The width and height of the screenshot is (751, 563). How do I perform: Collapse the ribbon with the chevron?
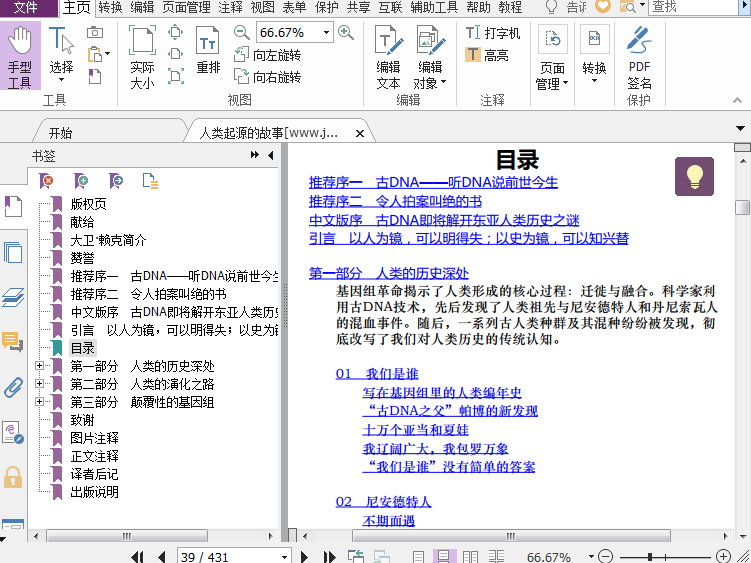click(x=737, y=100)
